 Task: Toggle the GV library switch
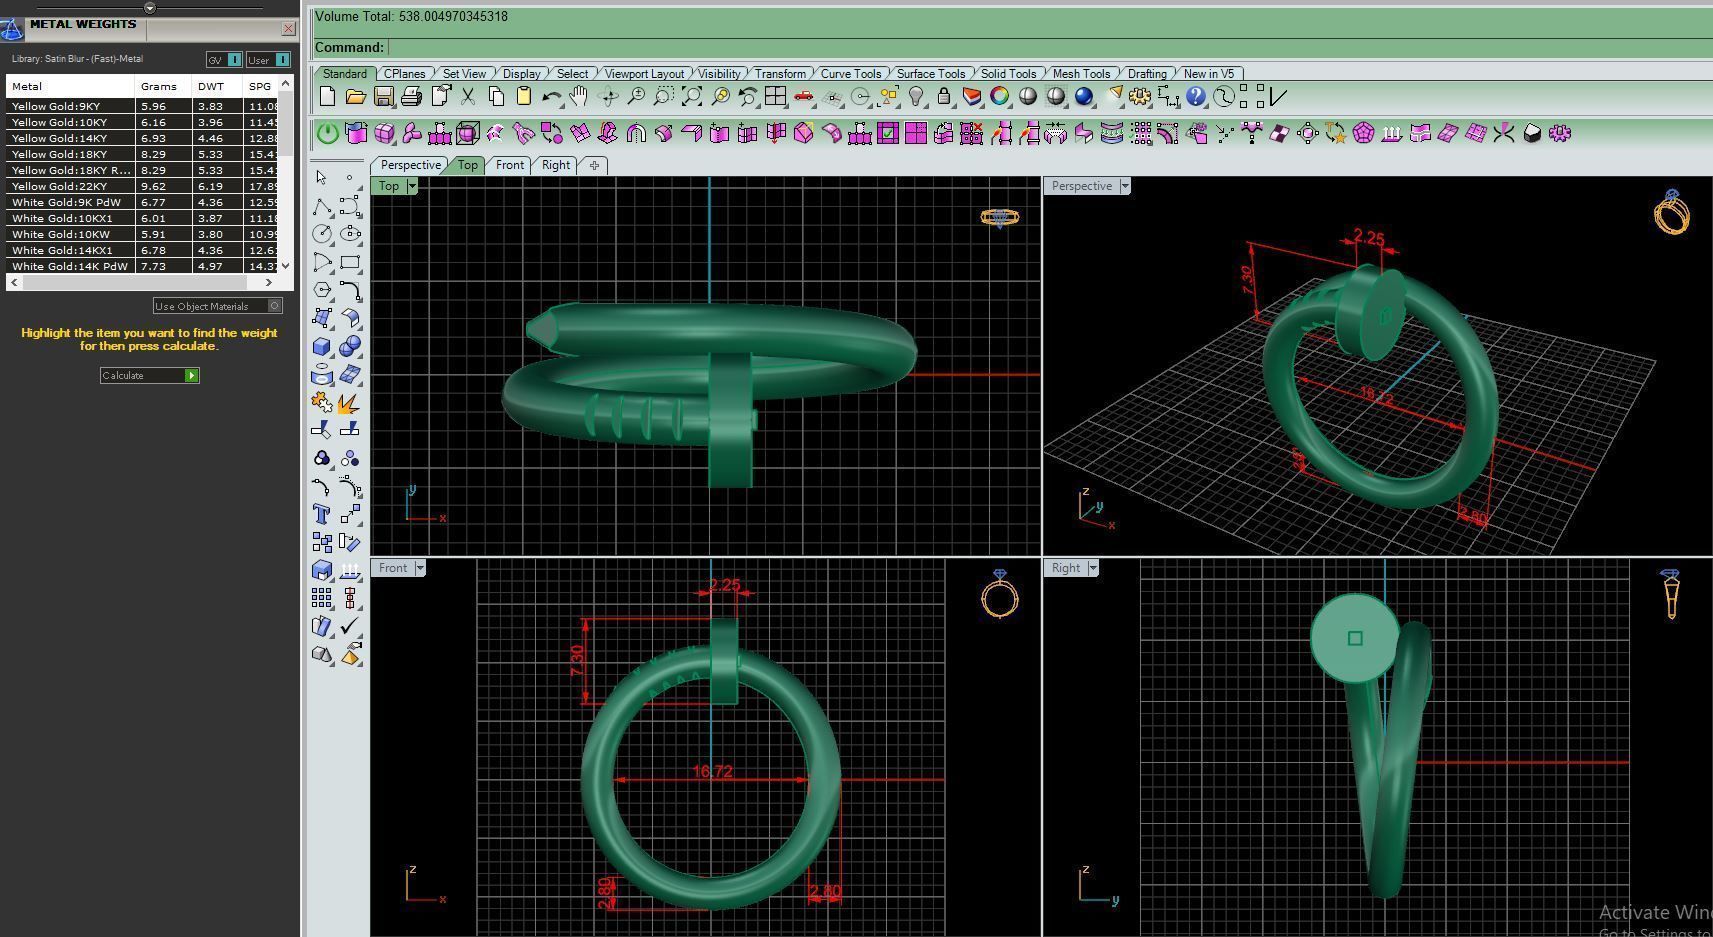(x=224, y=60)
